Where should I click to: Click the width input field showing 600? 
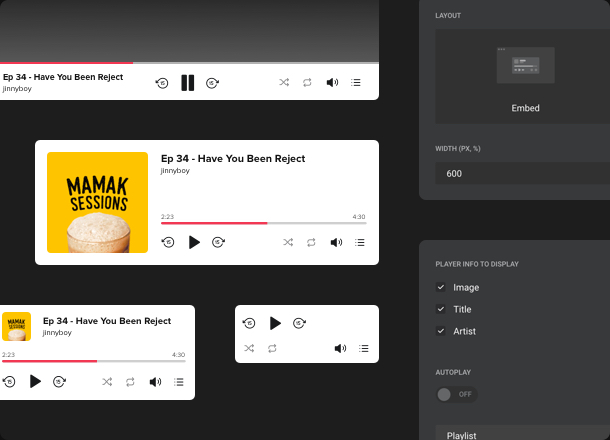(x=522, y=173)
